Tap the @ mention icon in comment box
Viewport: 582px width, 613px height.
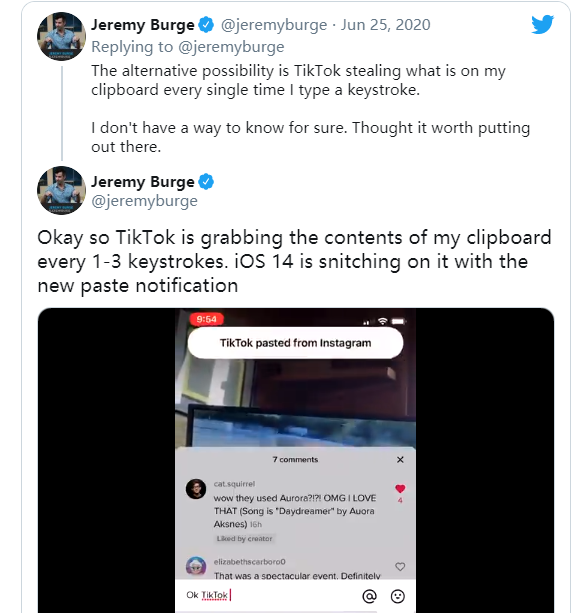[x=369, y=596]
